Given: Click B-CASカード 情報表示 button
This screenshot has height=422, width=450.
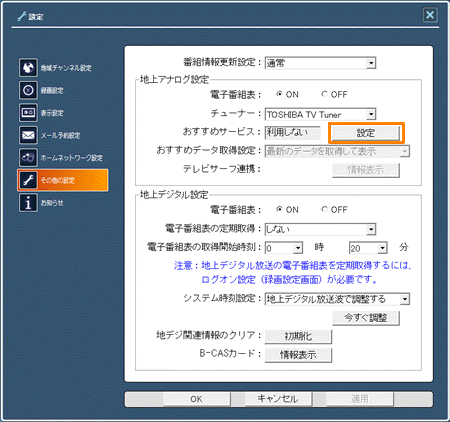Looking at the screenshot, I should 298,355.
